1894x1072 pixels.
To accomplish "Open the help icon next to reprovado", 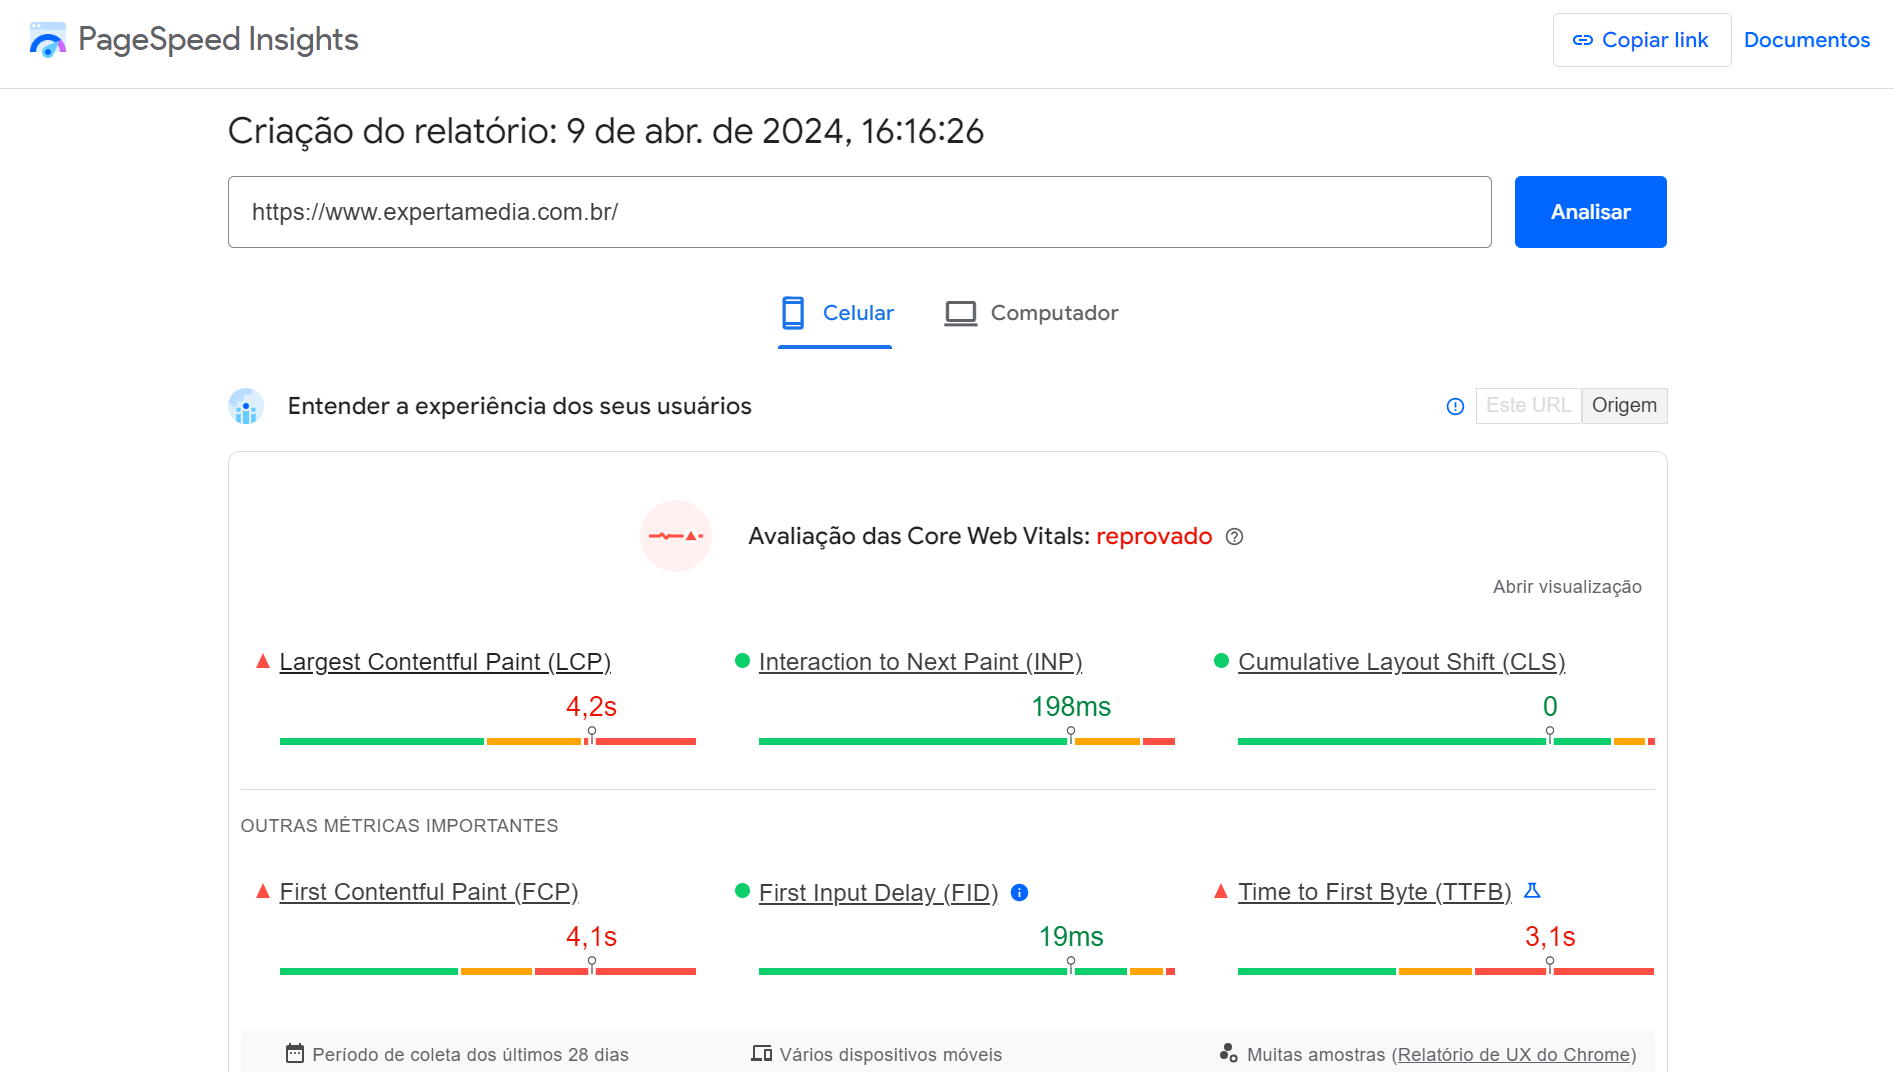I will click(1235, 537).
